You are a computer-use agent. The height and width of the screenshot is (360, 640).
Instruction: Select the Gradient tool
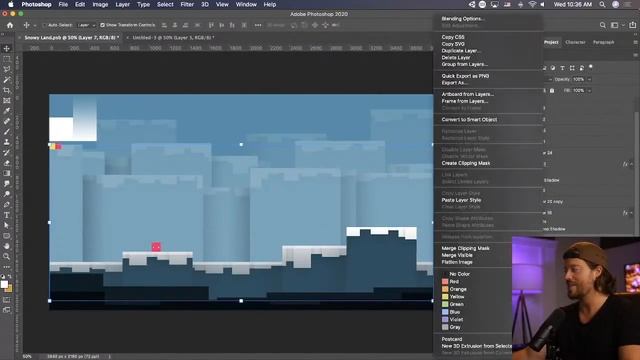(7, 173)
